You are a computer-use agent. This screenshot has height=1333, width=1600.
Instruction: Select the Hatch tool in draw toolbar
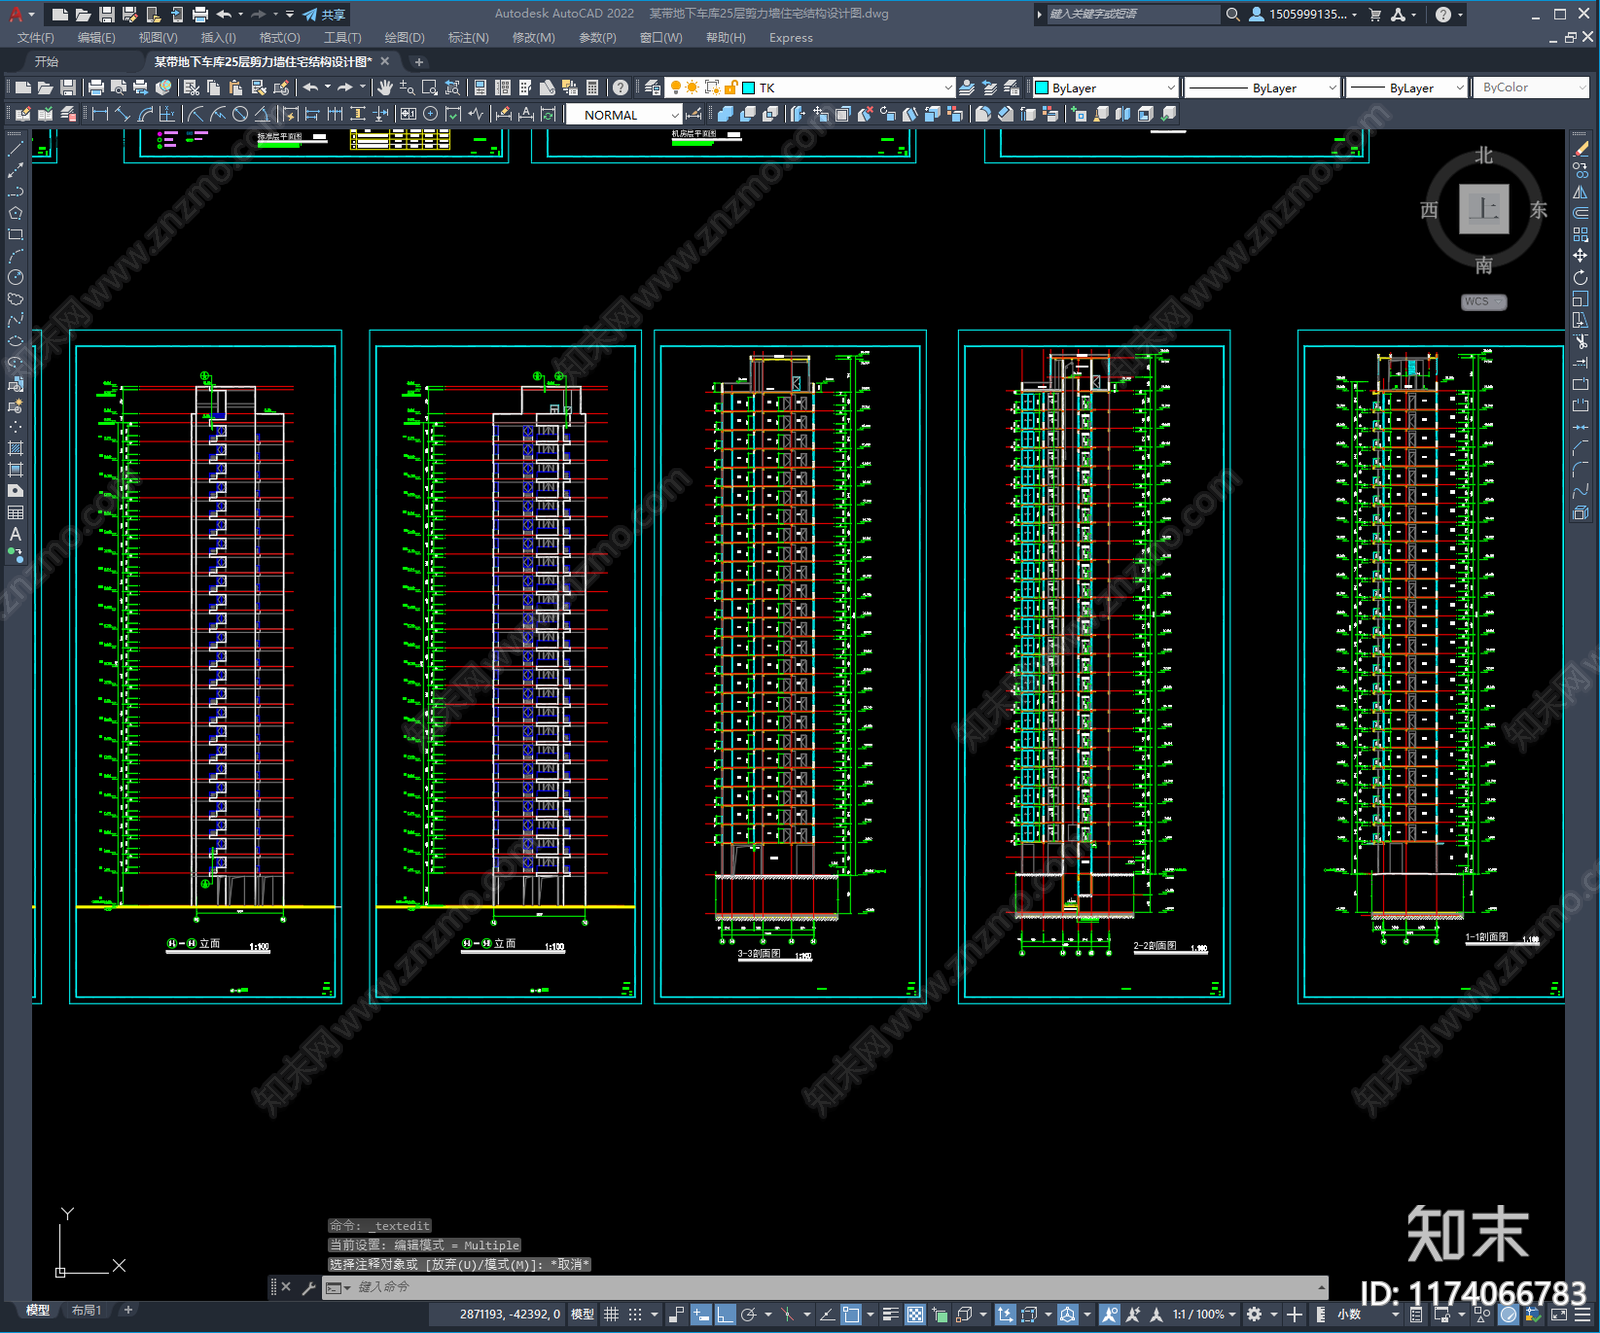[x=15, y=448]
